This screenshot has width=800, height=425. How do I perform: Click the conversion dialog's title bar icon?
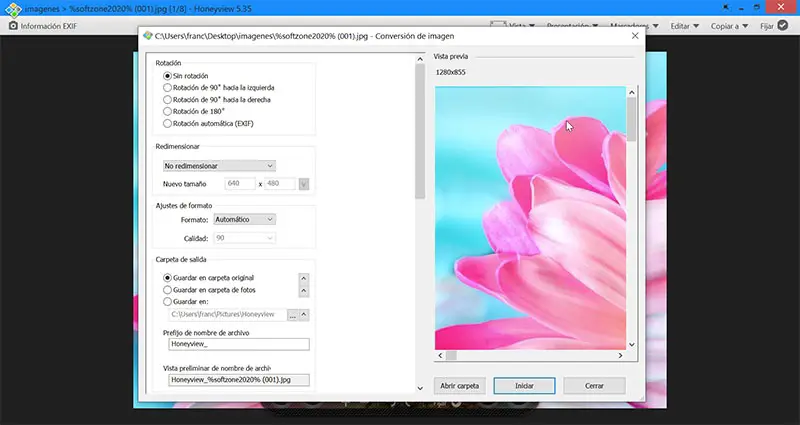pos(148,36)
